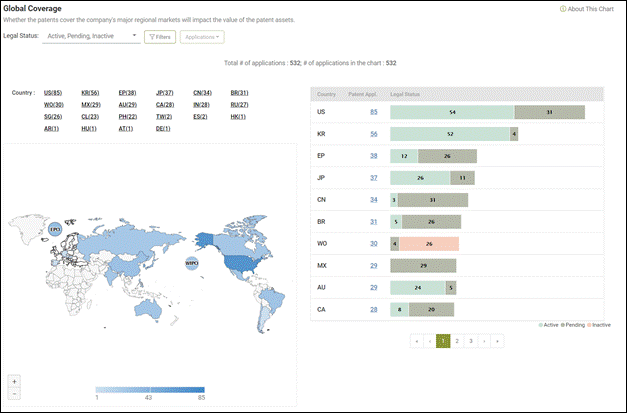Screen dimensions: 627x413
Task: Select the SG(26) country link
Action: pyautogui.click(x=53, y=117)
